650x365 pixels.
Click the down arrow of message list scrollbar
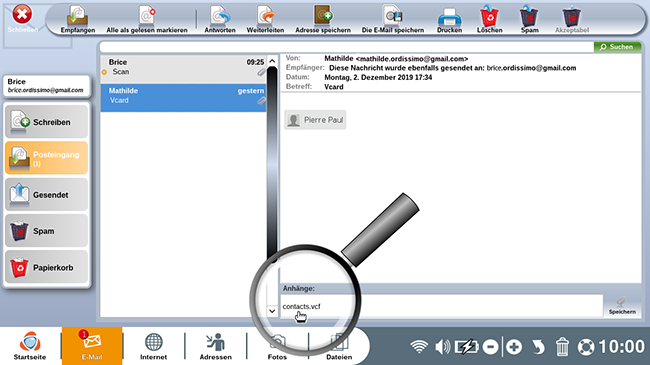pos(272,311)
